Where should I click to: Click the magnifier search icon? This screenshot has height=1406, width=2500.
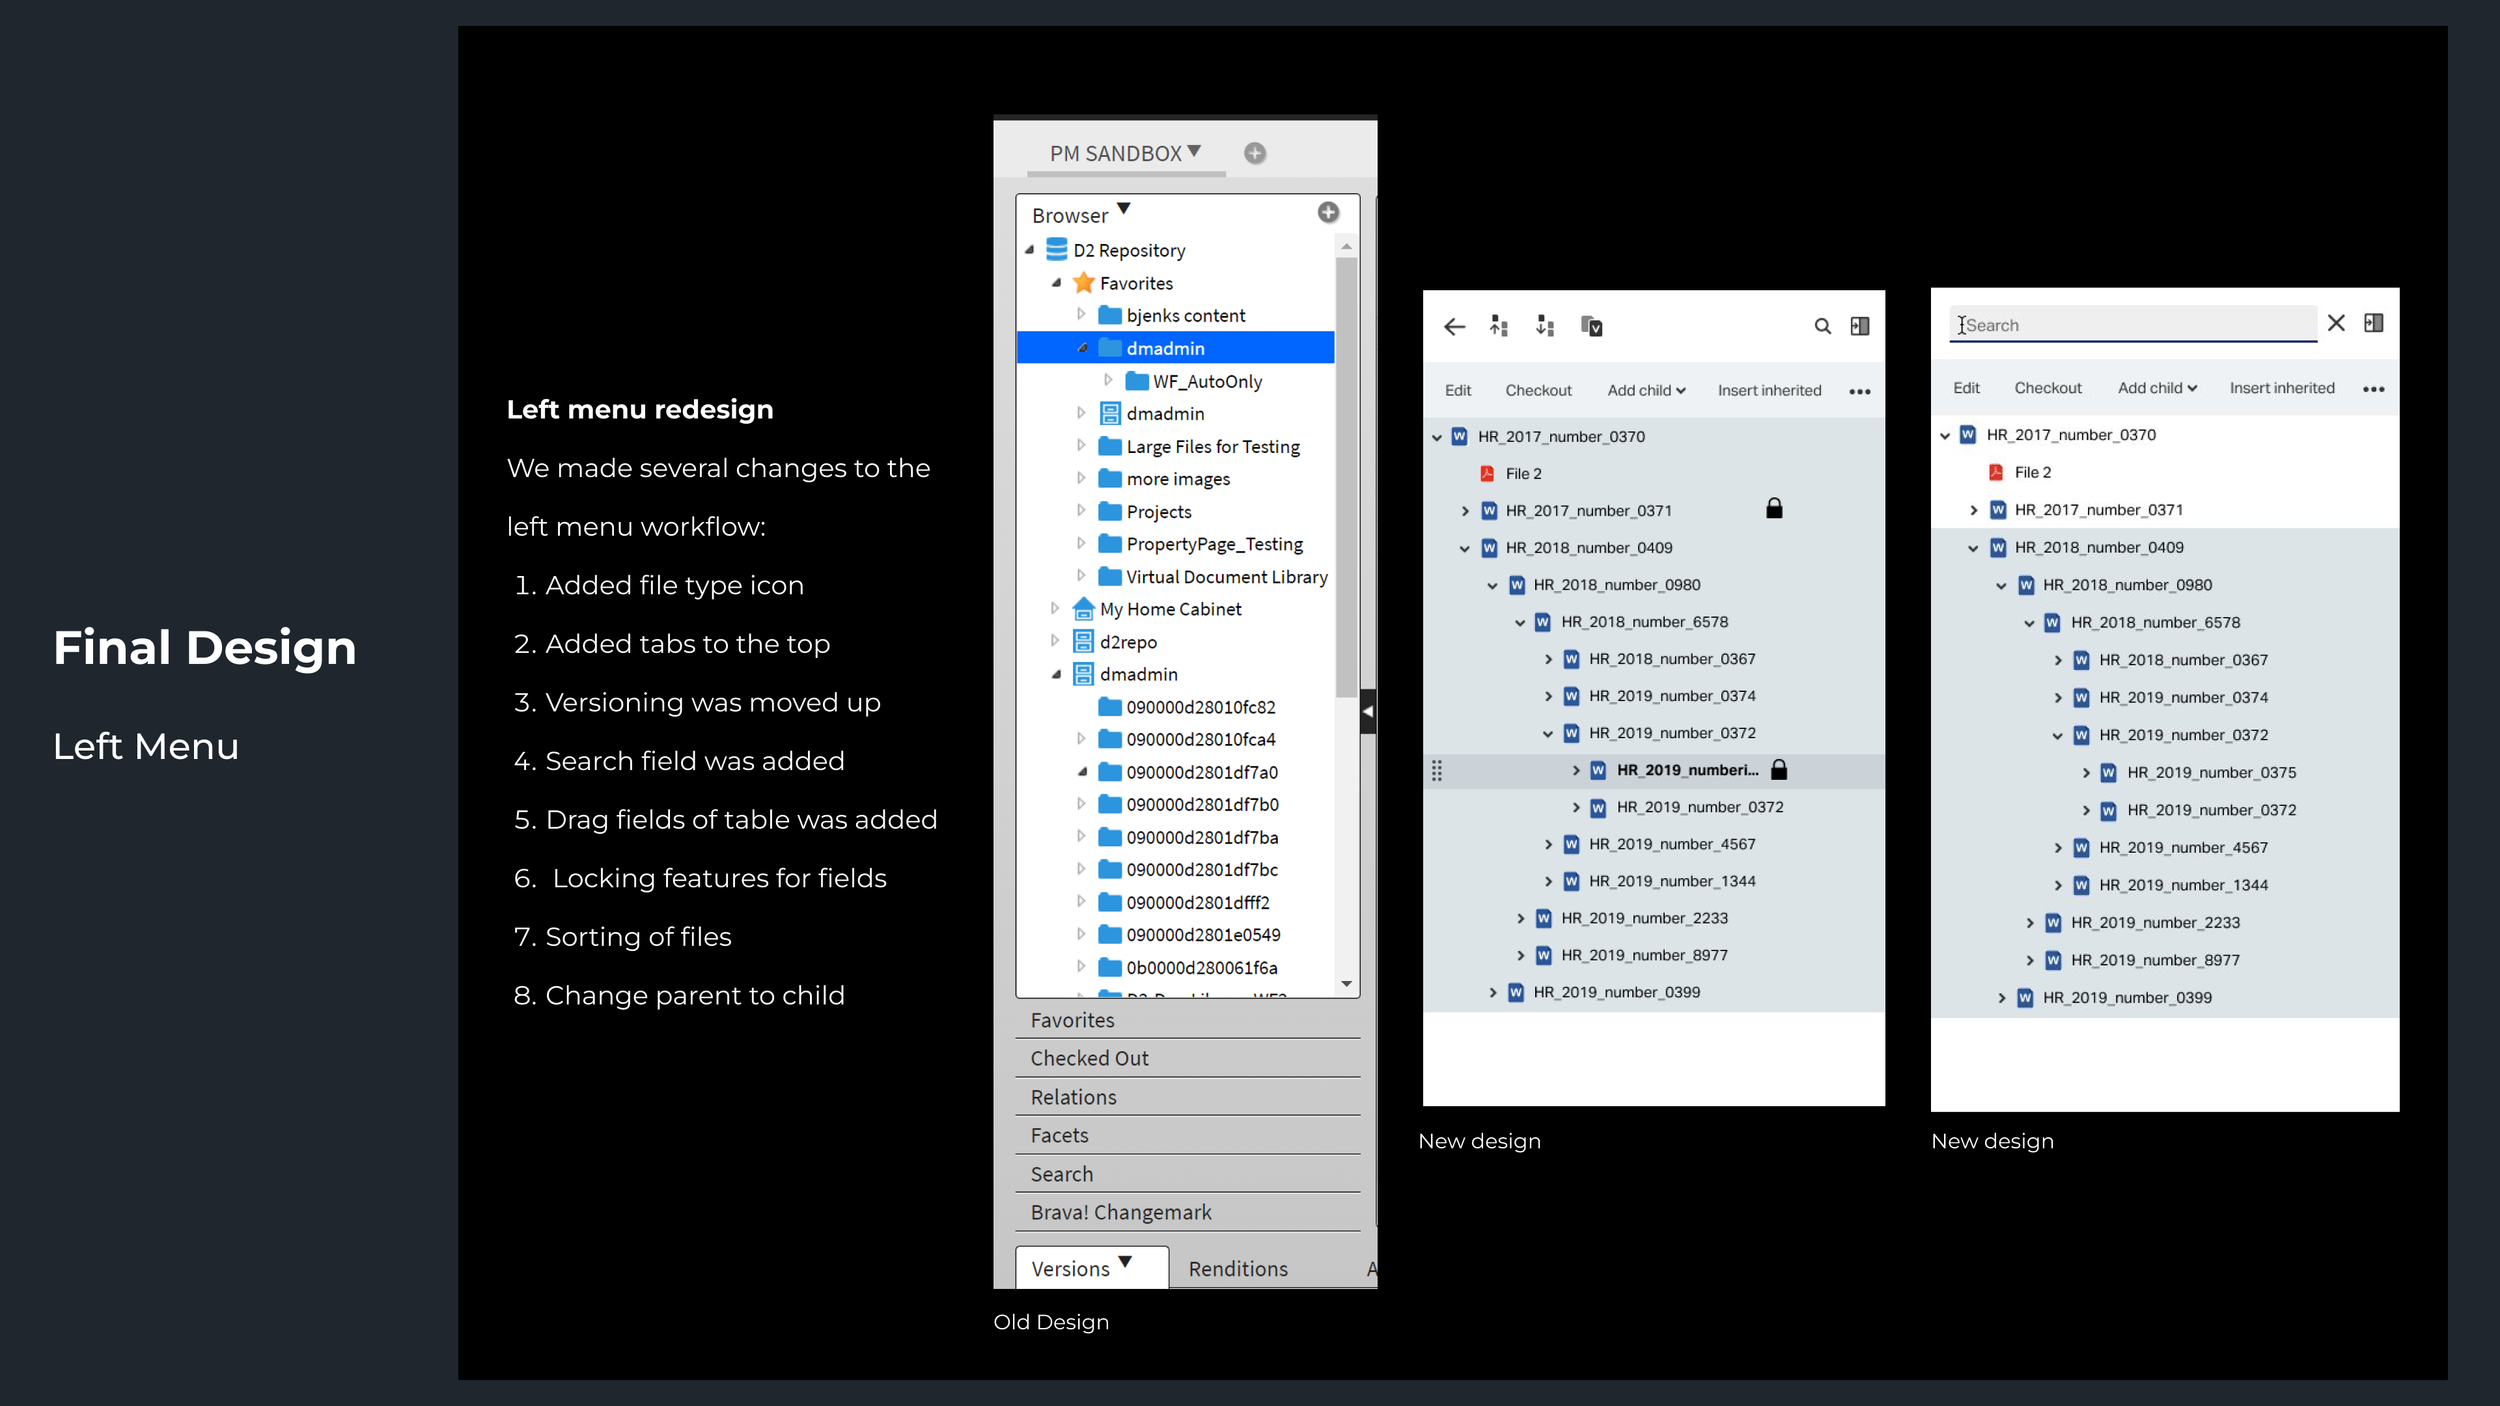pos(1822,326)
